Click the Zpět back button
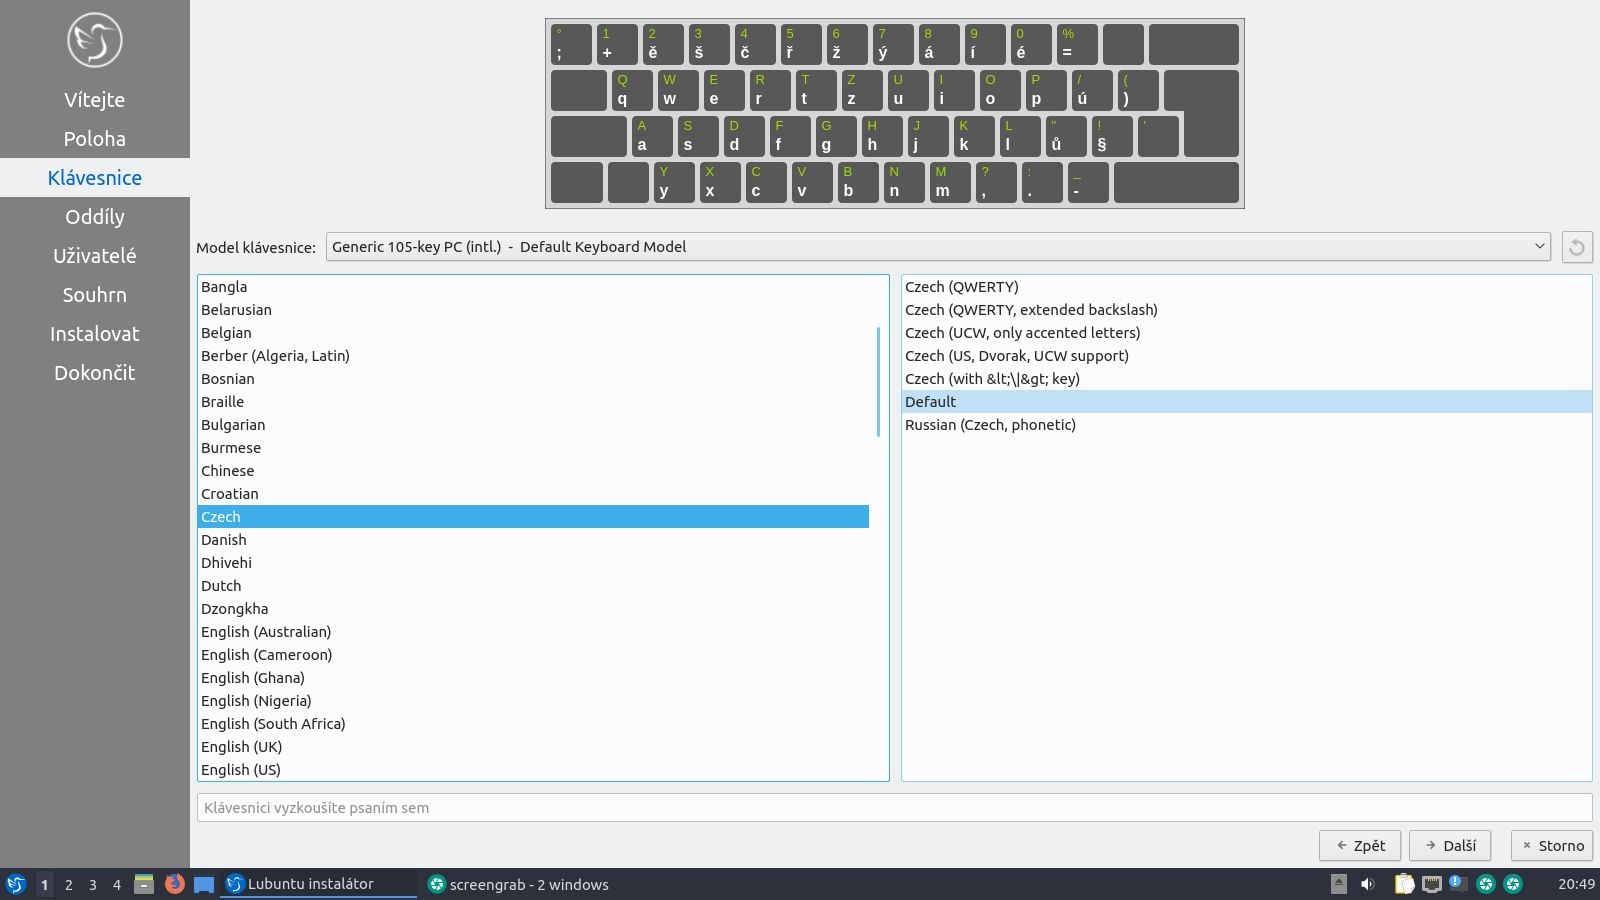Viewport: 1600px width, 900px height. 1360,846
